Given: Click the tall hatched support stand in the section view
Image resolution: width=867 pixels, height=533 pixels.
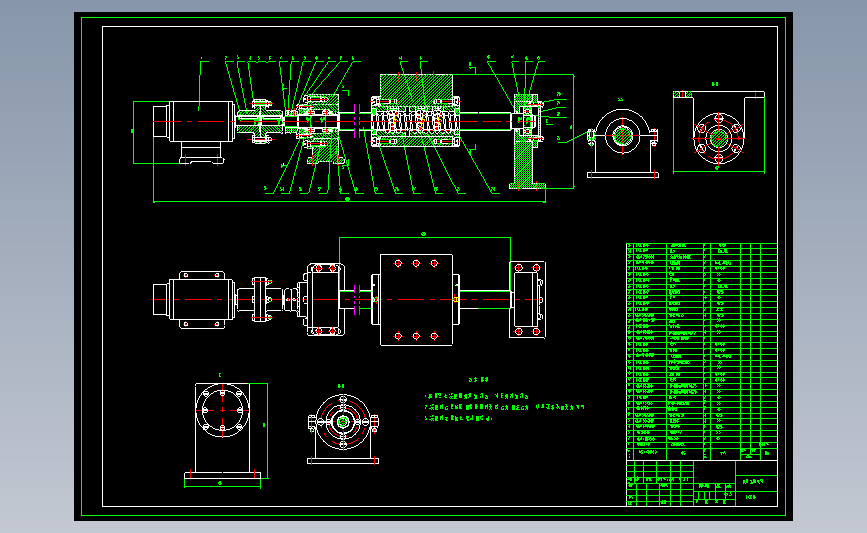Looking at the screenshot, I should pyautogui.click(x=526, y=142).
